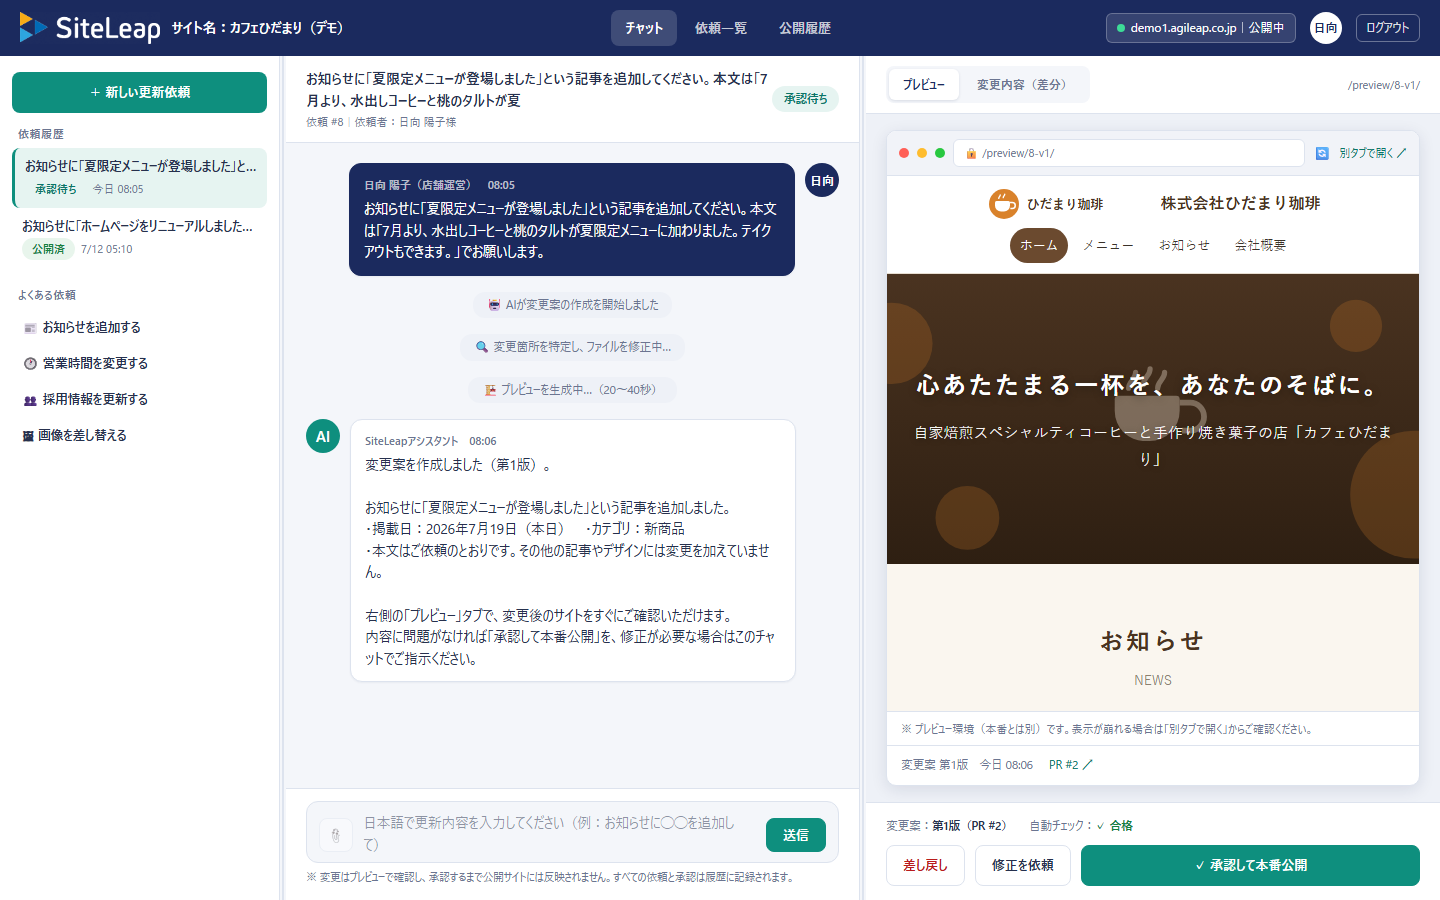Click the AI assistant avatar icon
The image size is (1440, 900).
pos(323,436)
